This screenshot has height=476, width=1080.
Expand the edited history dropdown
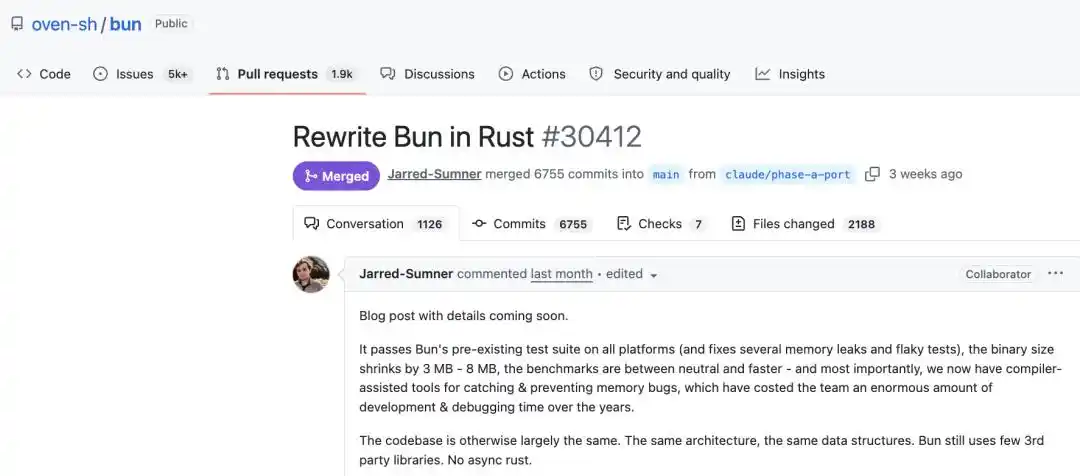632,274
